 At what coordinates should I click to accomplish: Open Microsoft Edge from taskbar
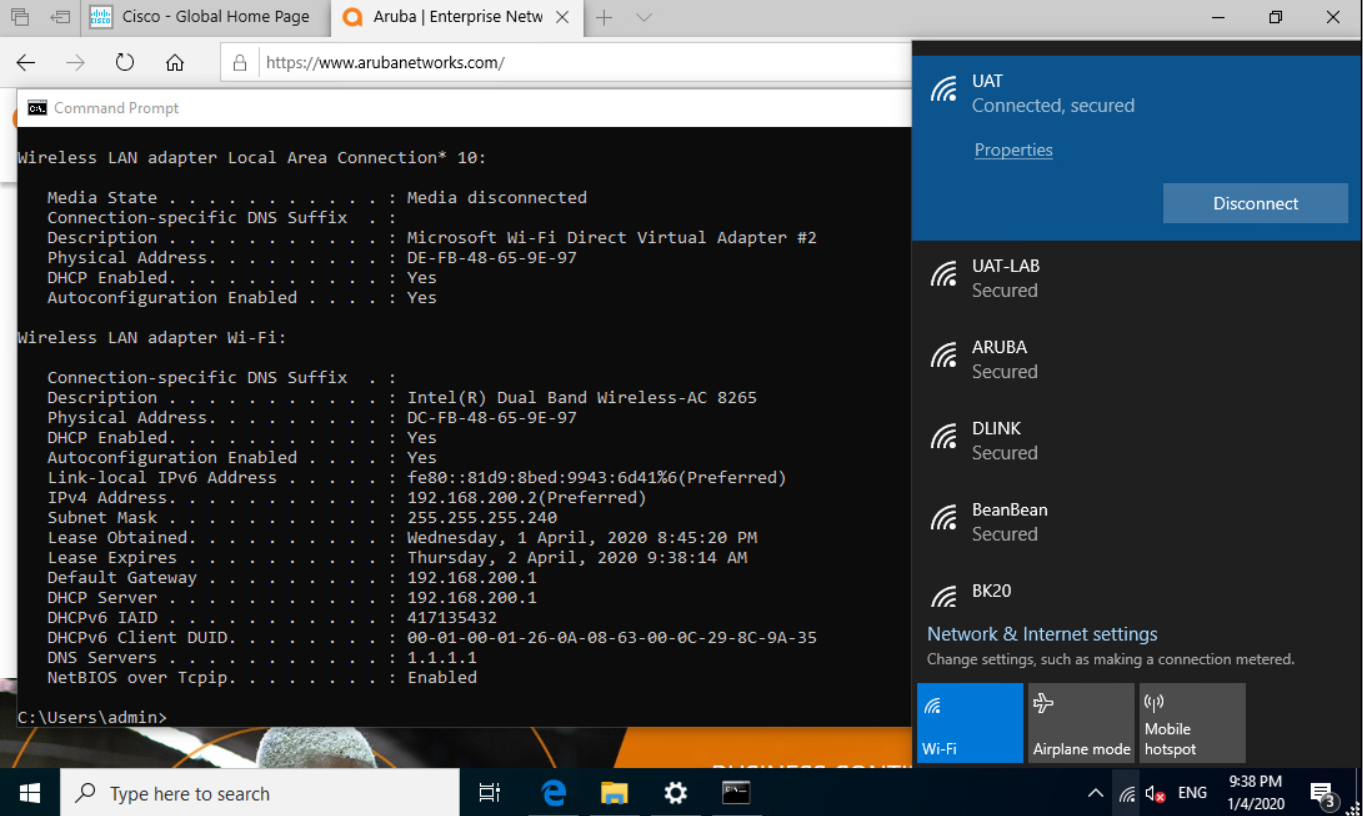[x=553, y=793]
